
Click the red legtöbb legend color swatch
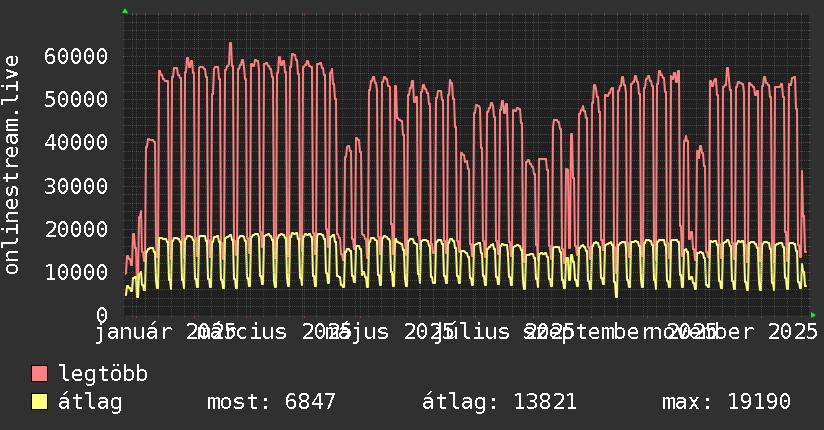point(39,375)
